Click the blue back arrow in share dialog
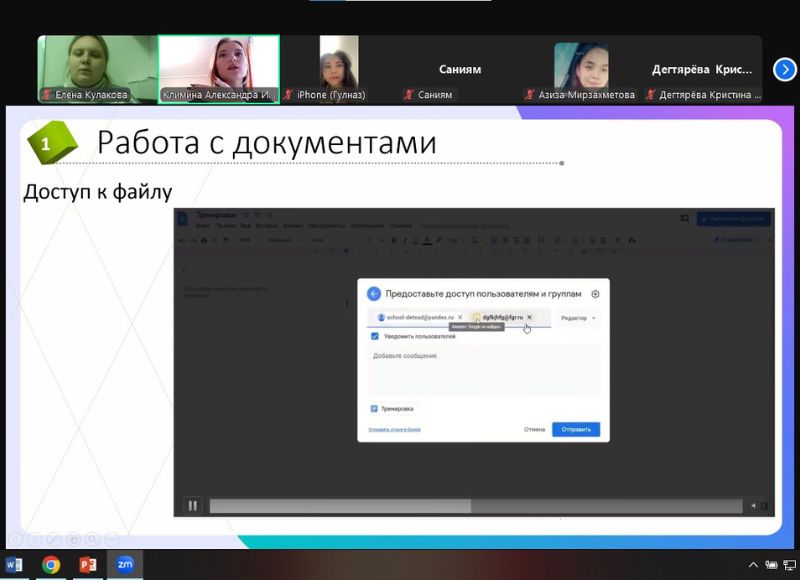The image size is (800, 580). 374,294
